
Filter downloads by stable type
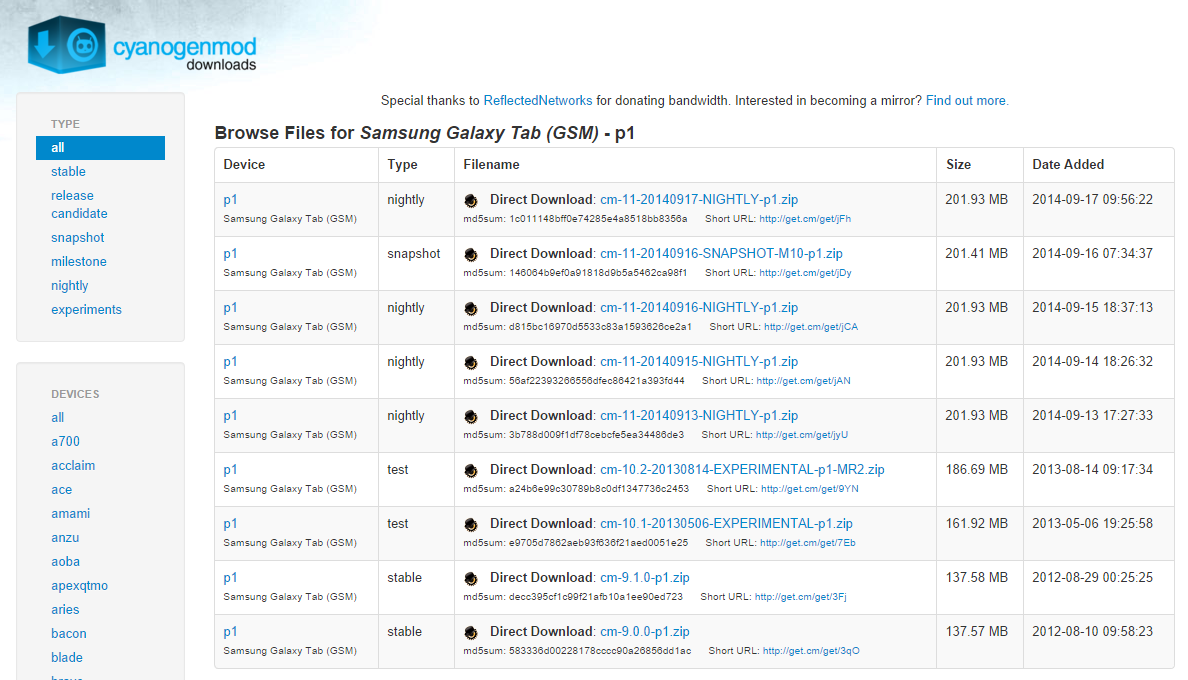(68, 172)
